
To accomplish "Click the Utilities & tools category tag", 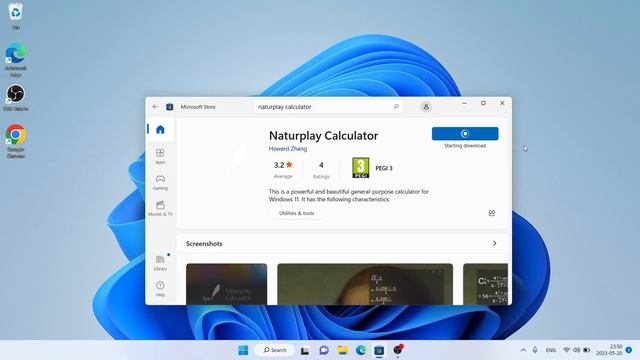I will [296, 213].
